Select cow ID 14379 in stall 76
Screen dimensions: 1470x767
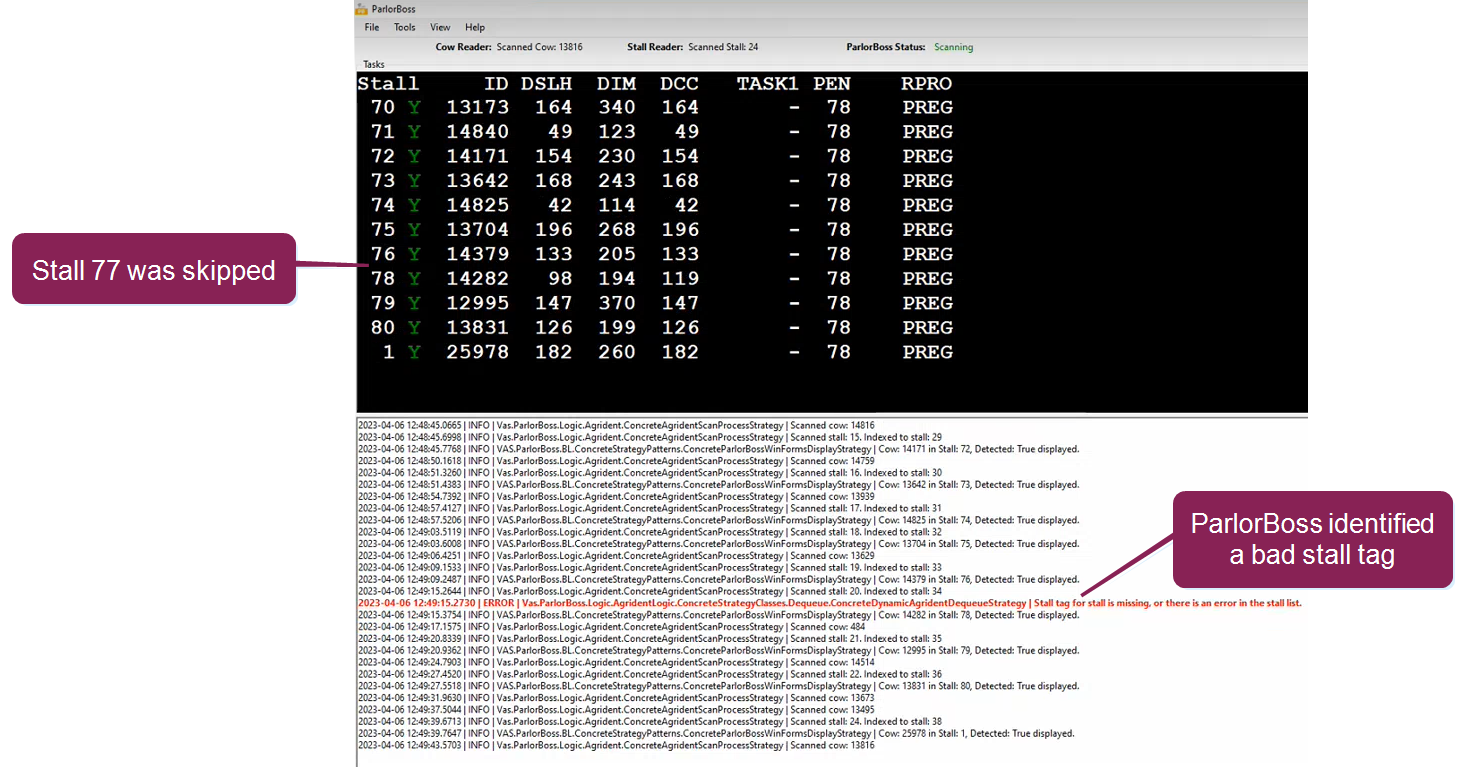[477, 254]
